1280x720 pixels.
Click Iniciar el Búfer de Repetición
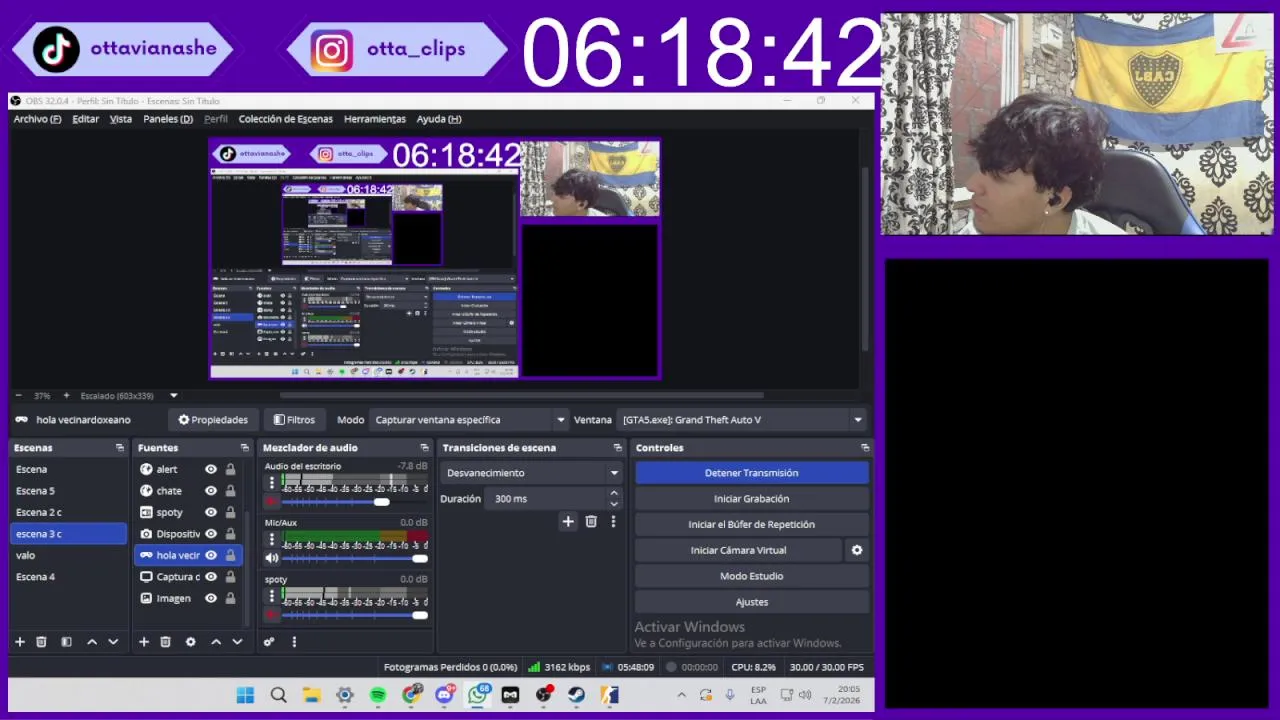pos(752,525)
